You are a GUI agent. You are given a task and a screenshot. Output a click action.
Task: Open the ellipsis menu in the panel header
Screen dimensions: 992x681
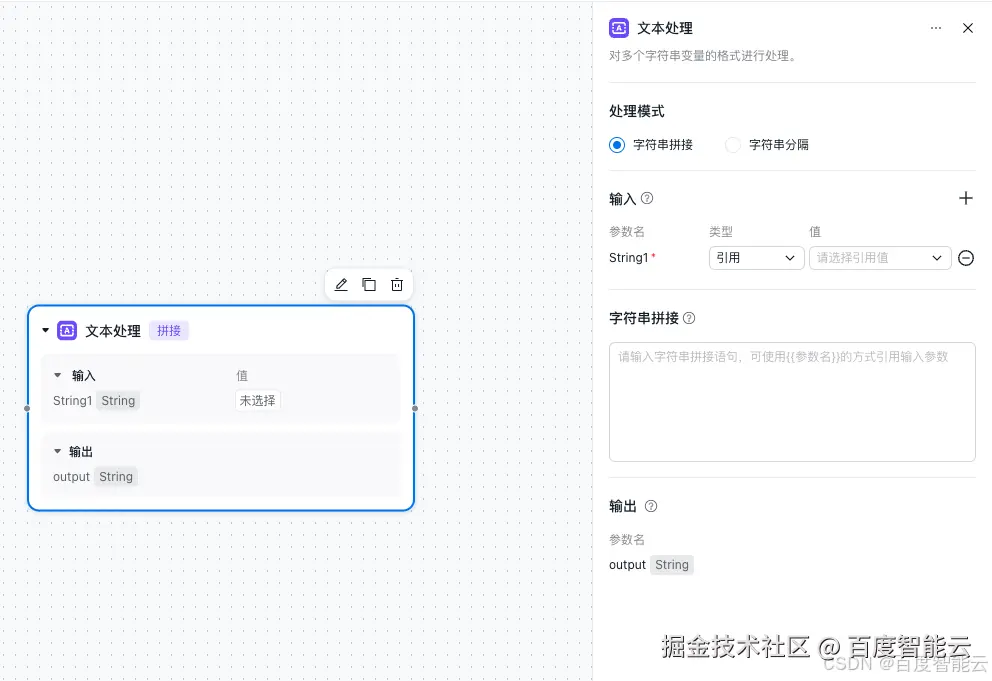(x=936, y=28)
